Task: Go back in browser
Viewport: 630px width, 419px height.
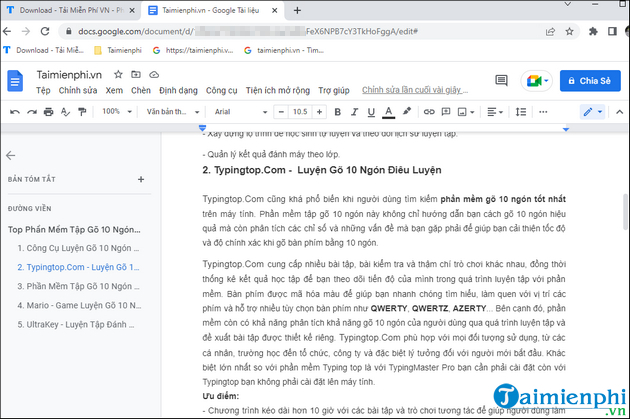Action: point(7,31)
